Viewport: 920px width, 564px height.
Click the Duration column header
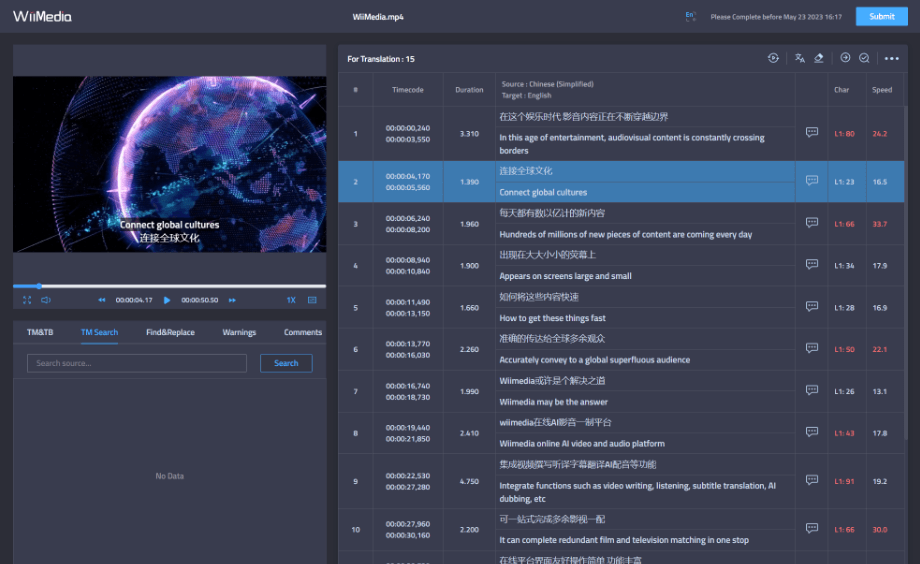pos(469,90)
